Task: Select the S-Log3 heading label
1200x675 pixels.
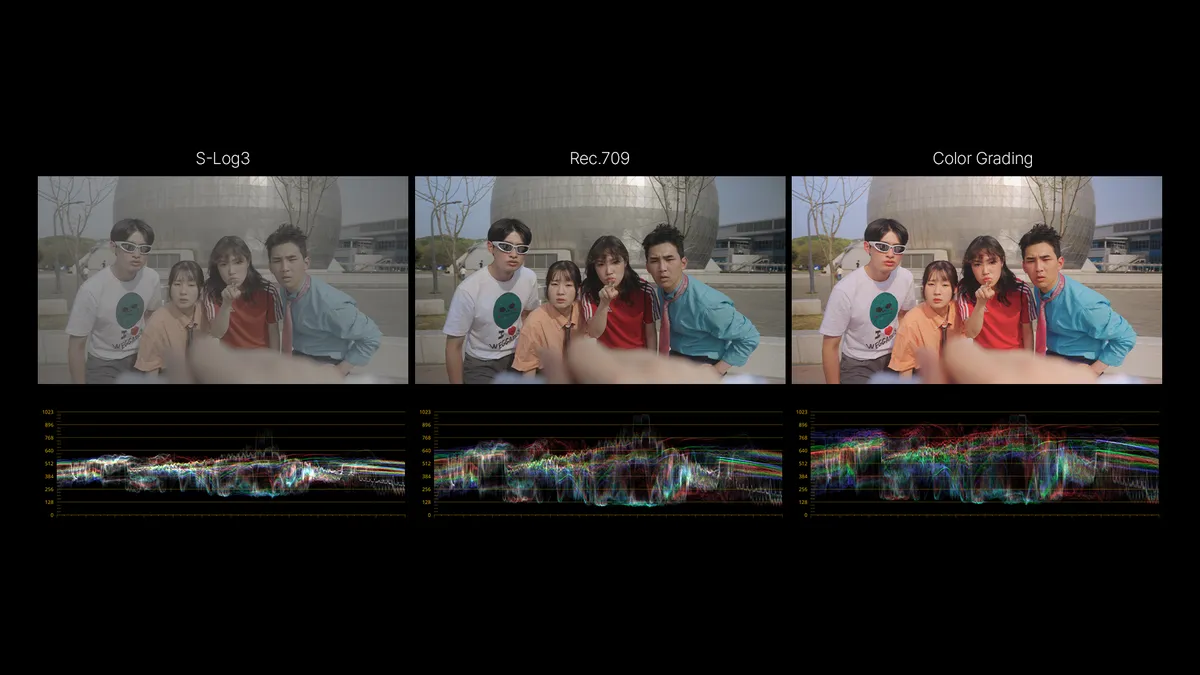Action: click(223, 158)
